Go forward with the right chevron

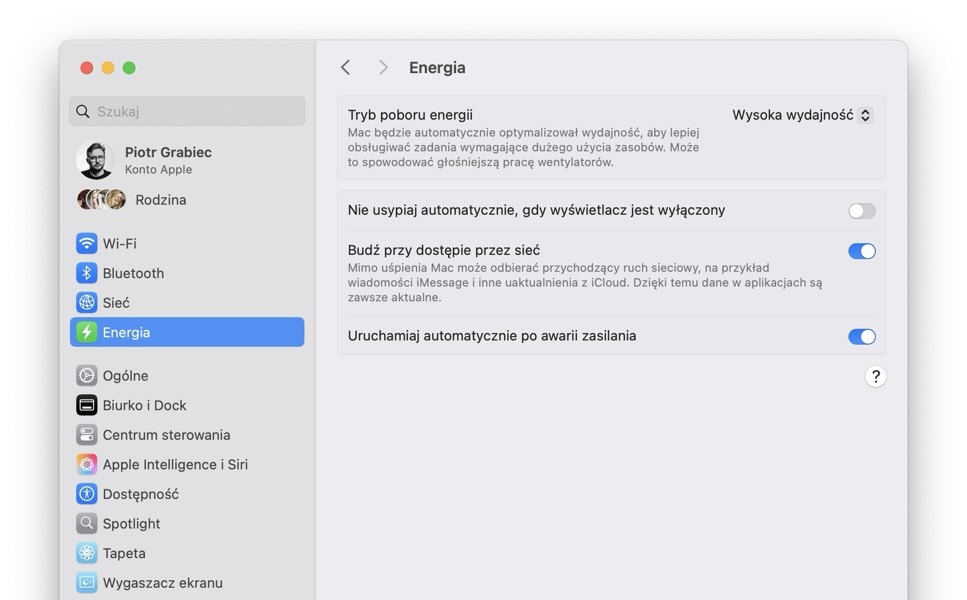[x=383, y=67]
